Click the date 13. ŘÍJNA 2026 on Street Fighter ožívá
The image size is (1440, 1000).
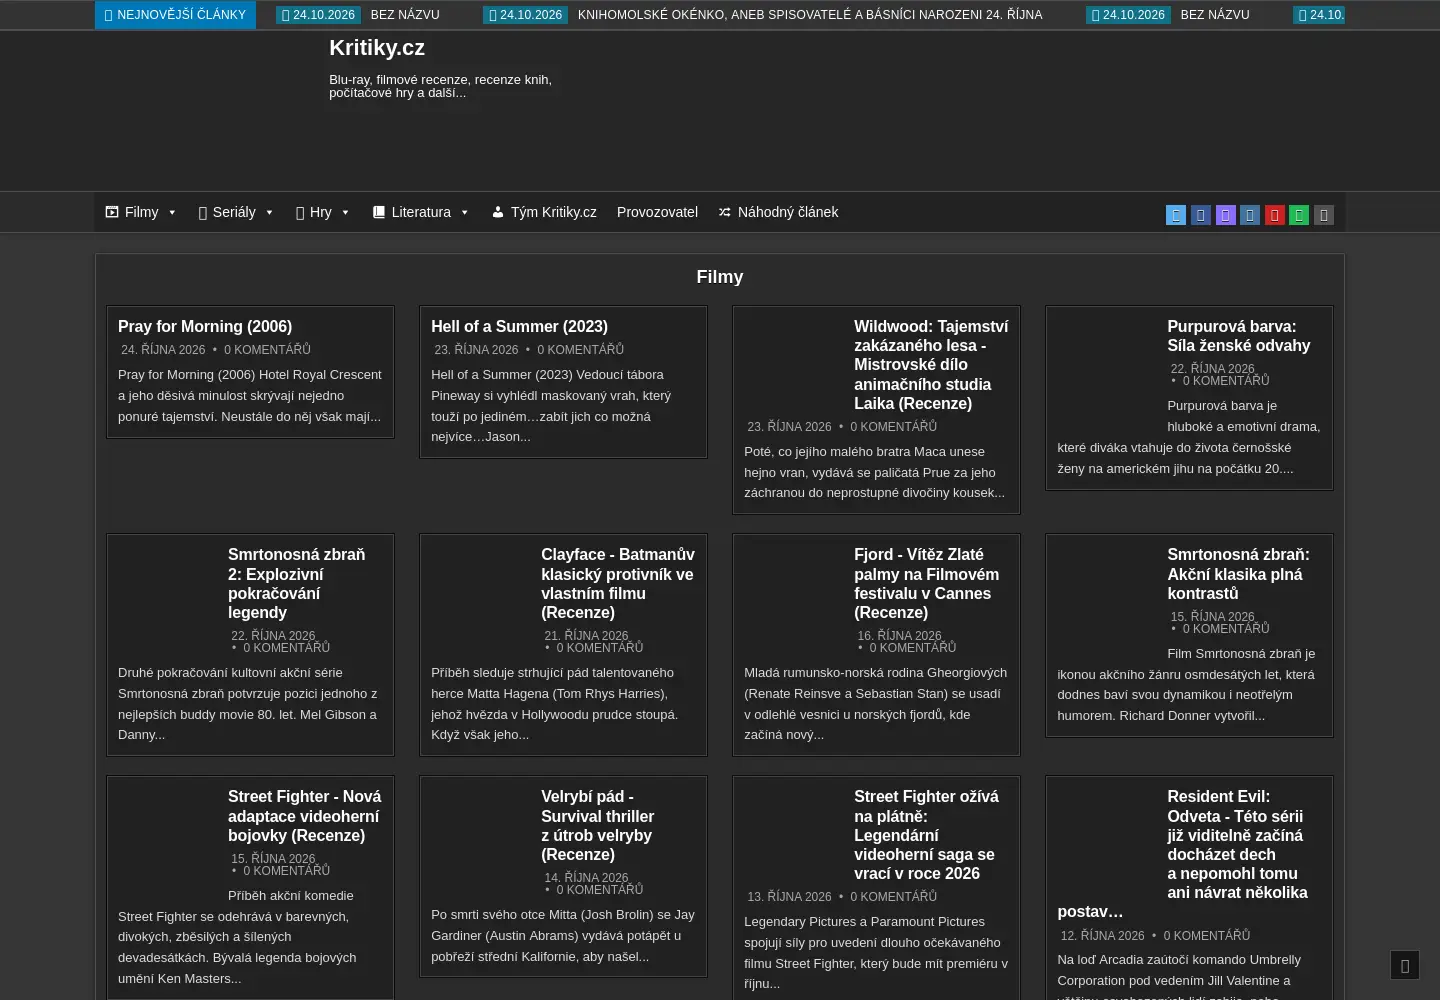point(789,897)
